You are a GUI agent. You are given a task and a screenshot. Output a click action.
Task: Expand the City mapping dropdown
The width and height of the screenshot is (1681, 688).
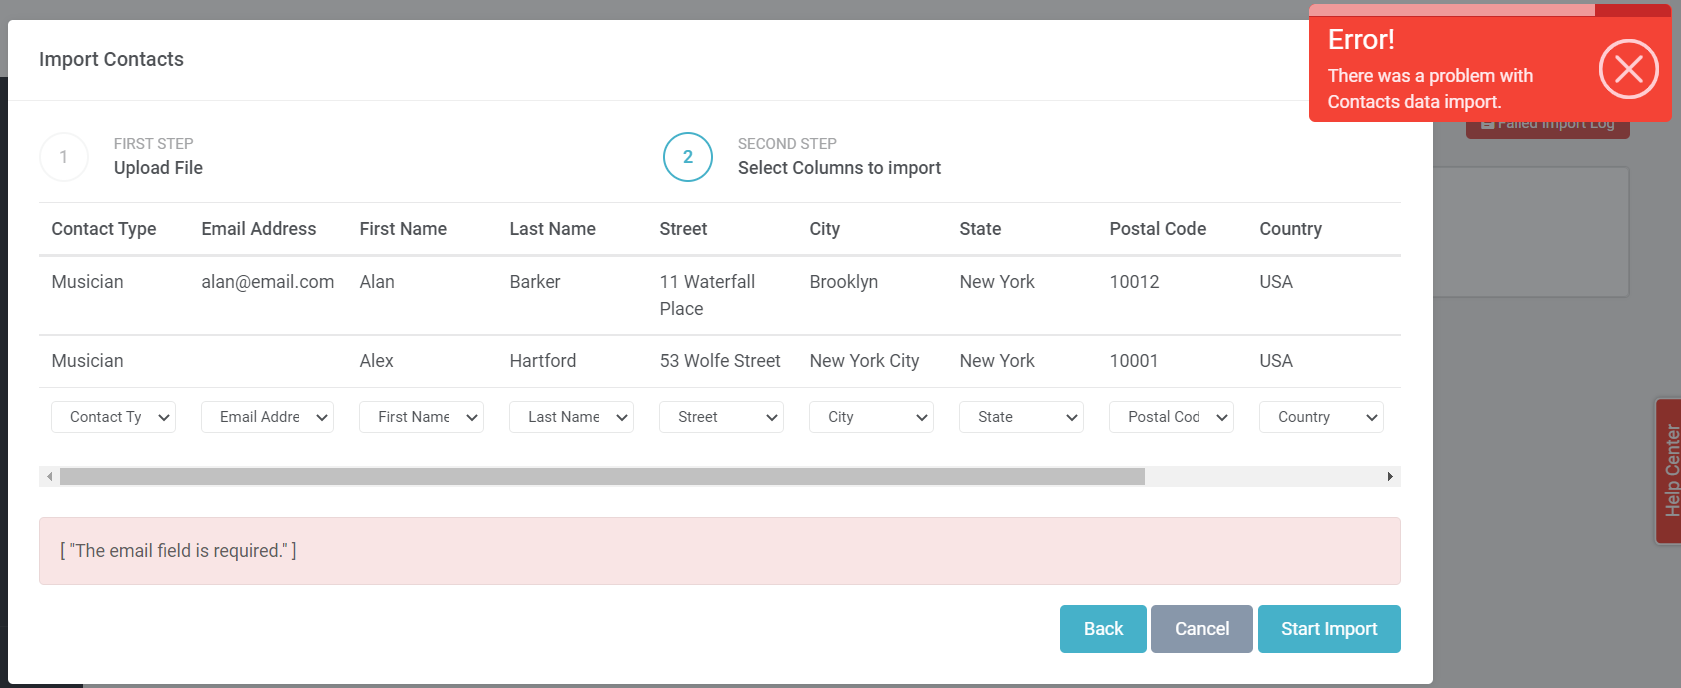coord(871,417)
